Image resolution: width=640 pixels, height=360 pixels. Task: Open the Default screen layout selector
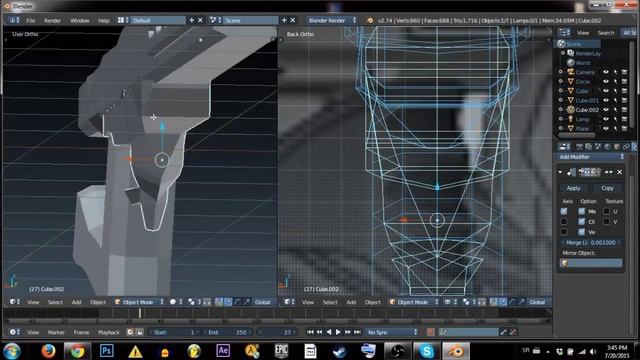[x=123, y=20]
